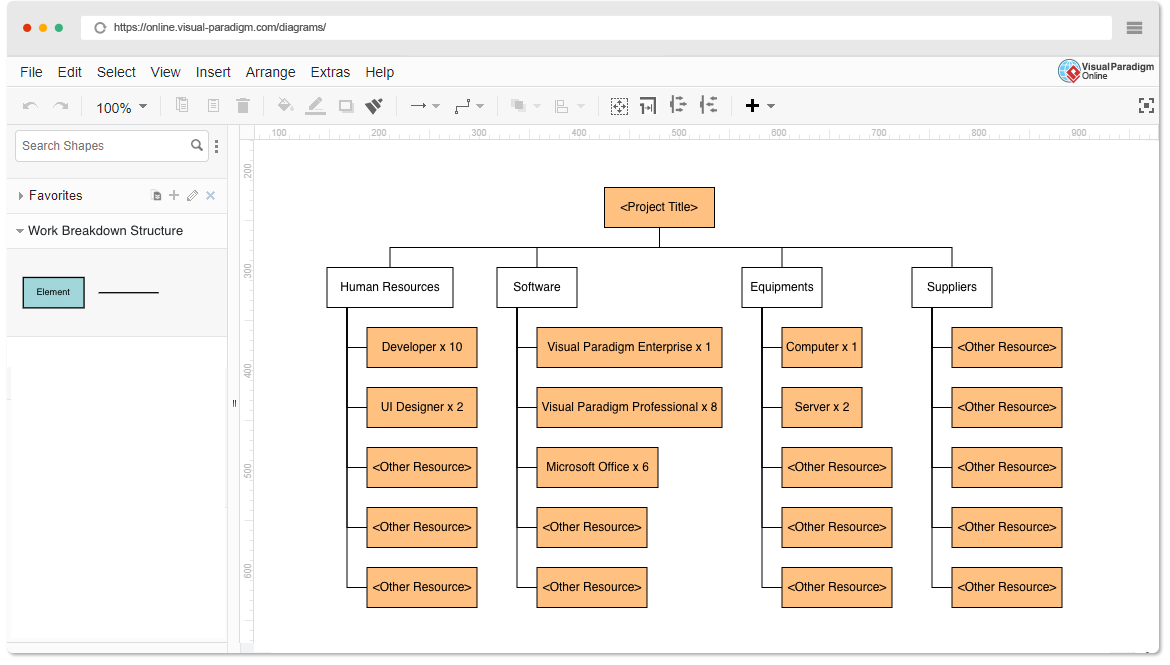Open the browser hamburger menu
This screenshot has height=665, width=1170.
[1135, 28]
